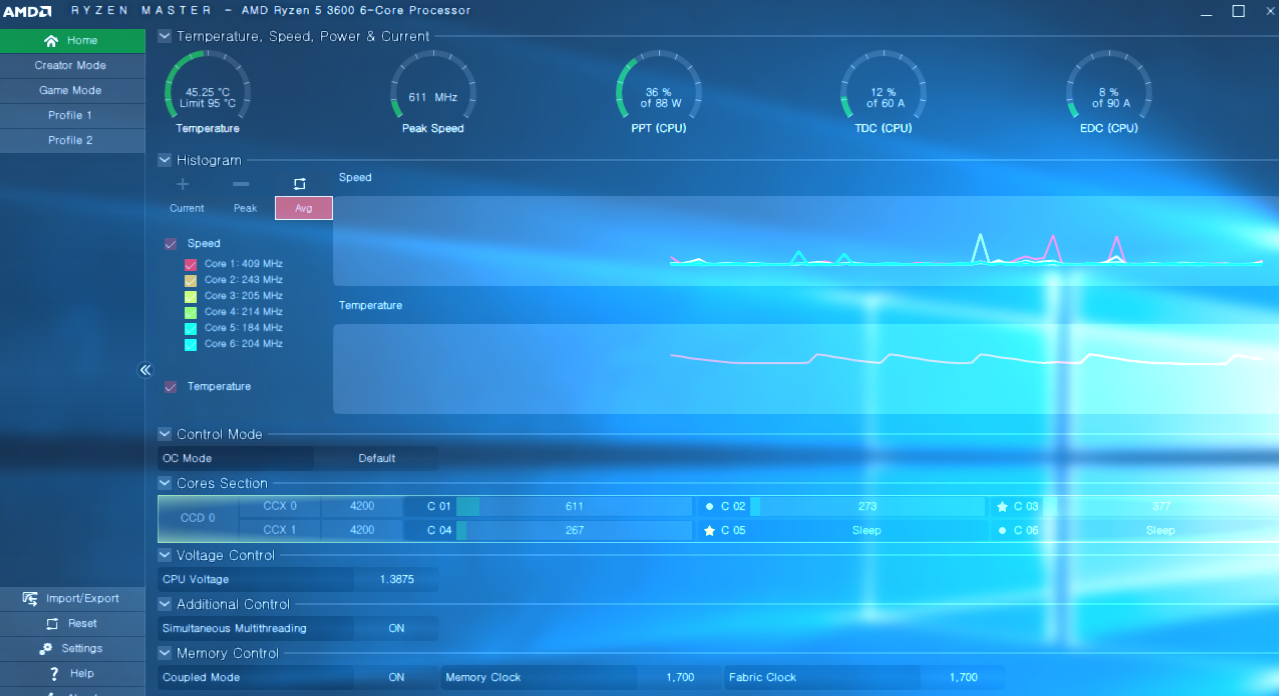Viewport: 1279px width, 696px height.
Task: Select the Avg histogram view
Action: 304,209
